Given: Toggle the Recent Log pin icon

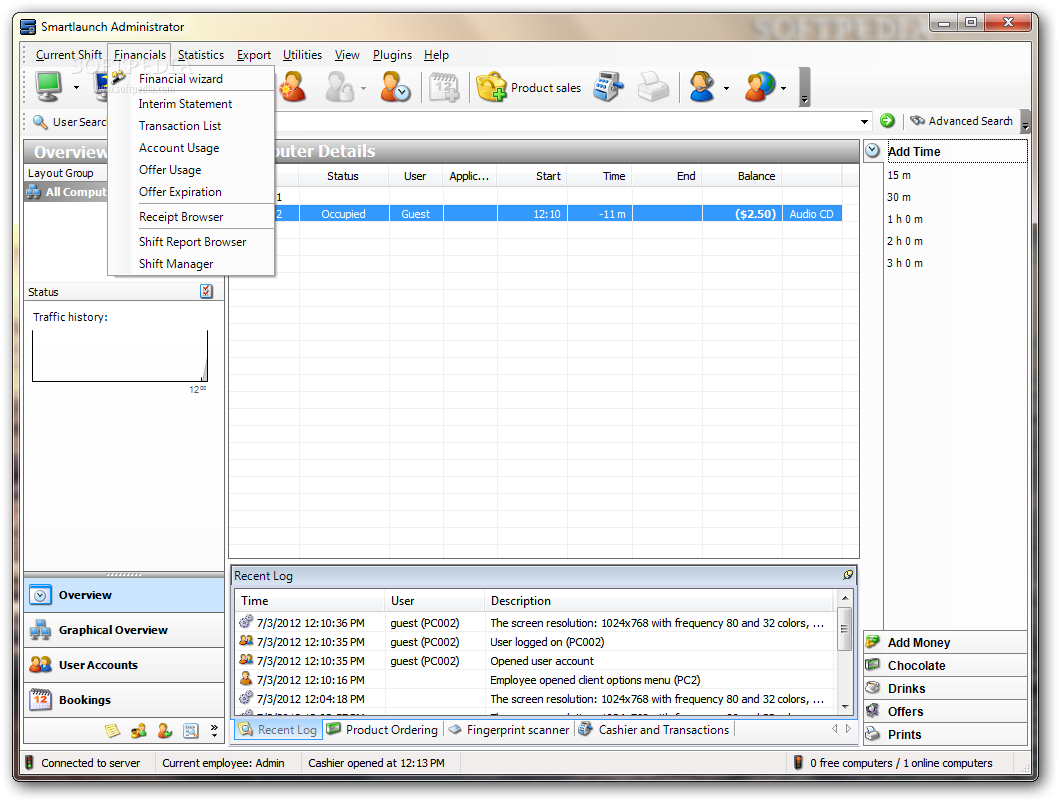Looking at the screenshot, I should pos(848,575).
